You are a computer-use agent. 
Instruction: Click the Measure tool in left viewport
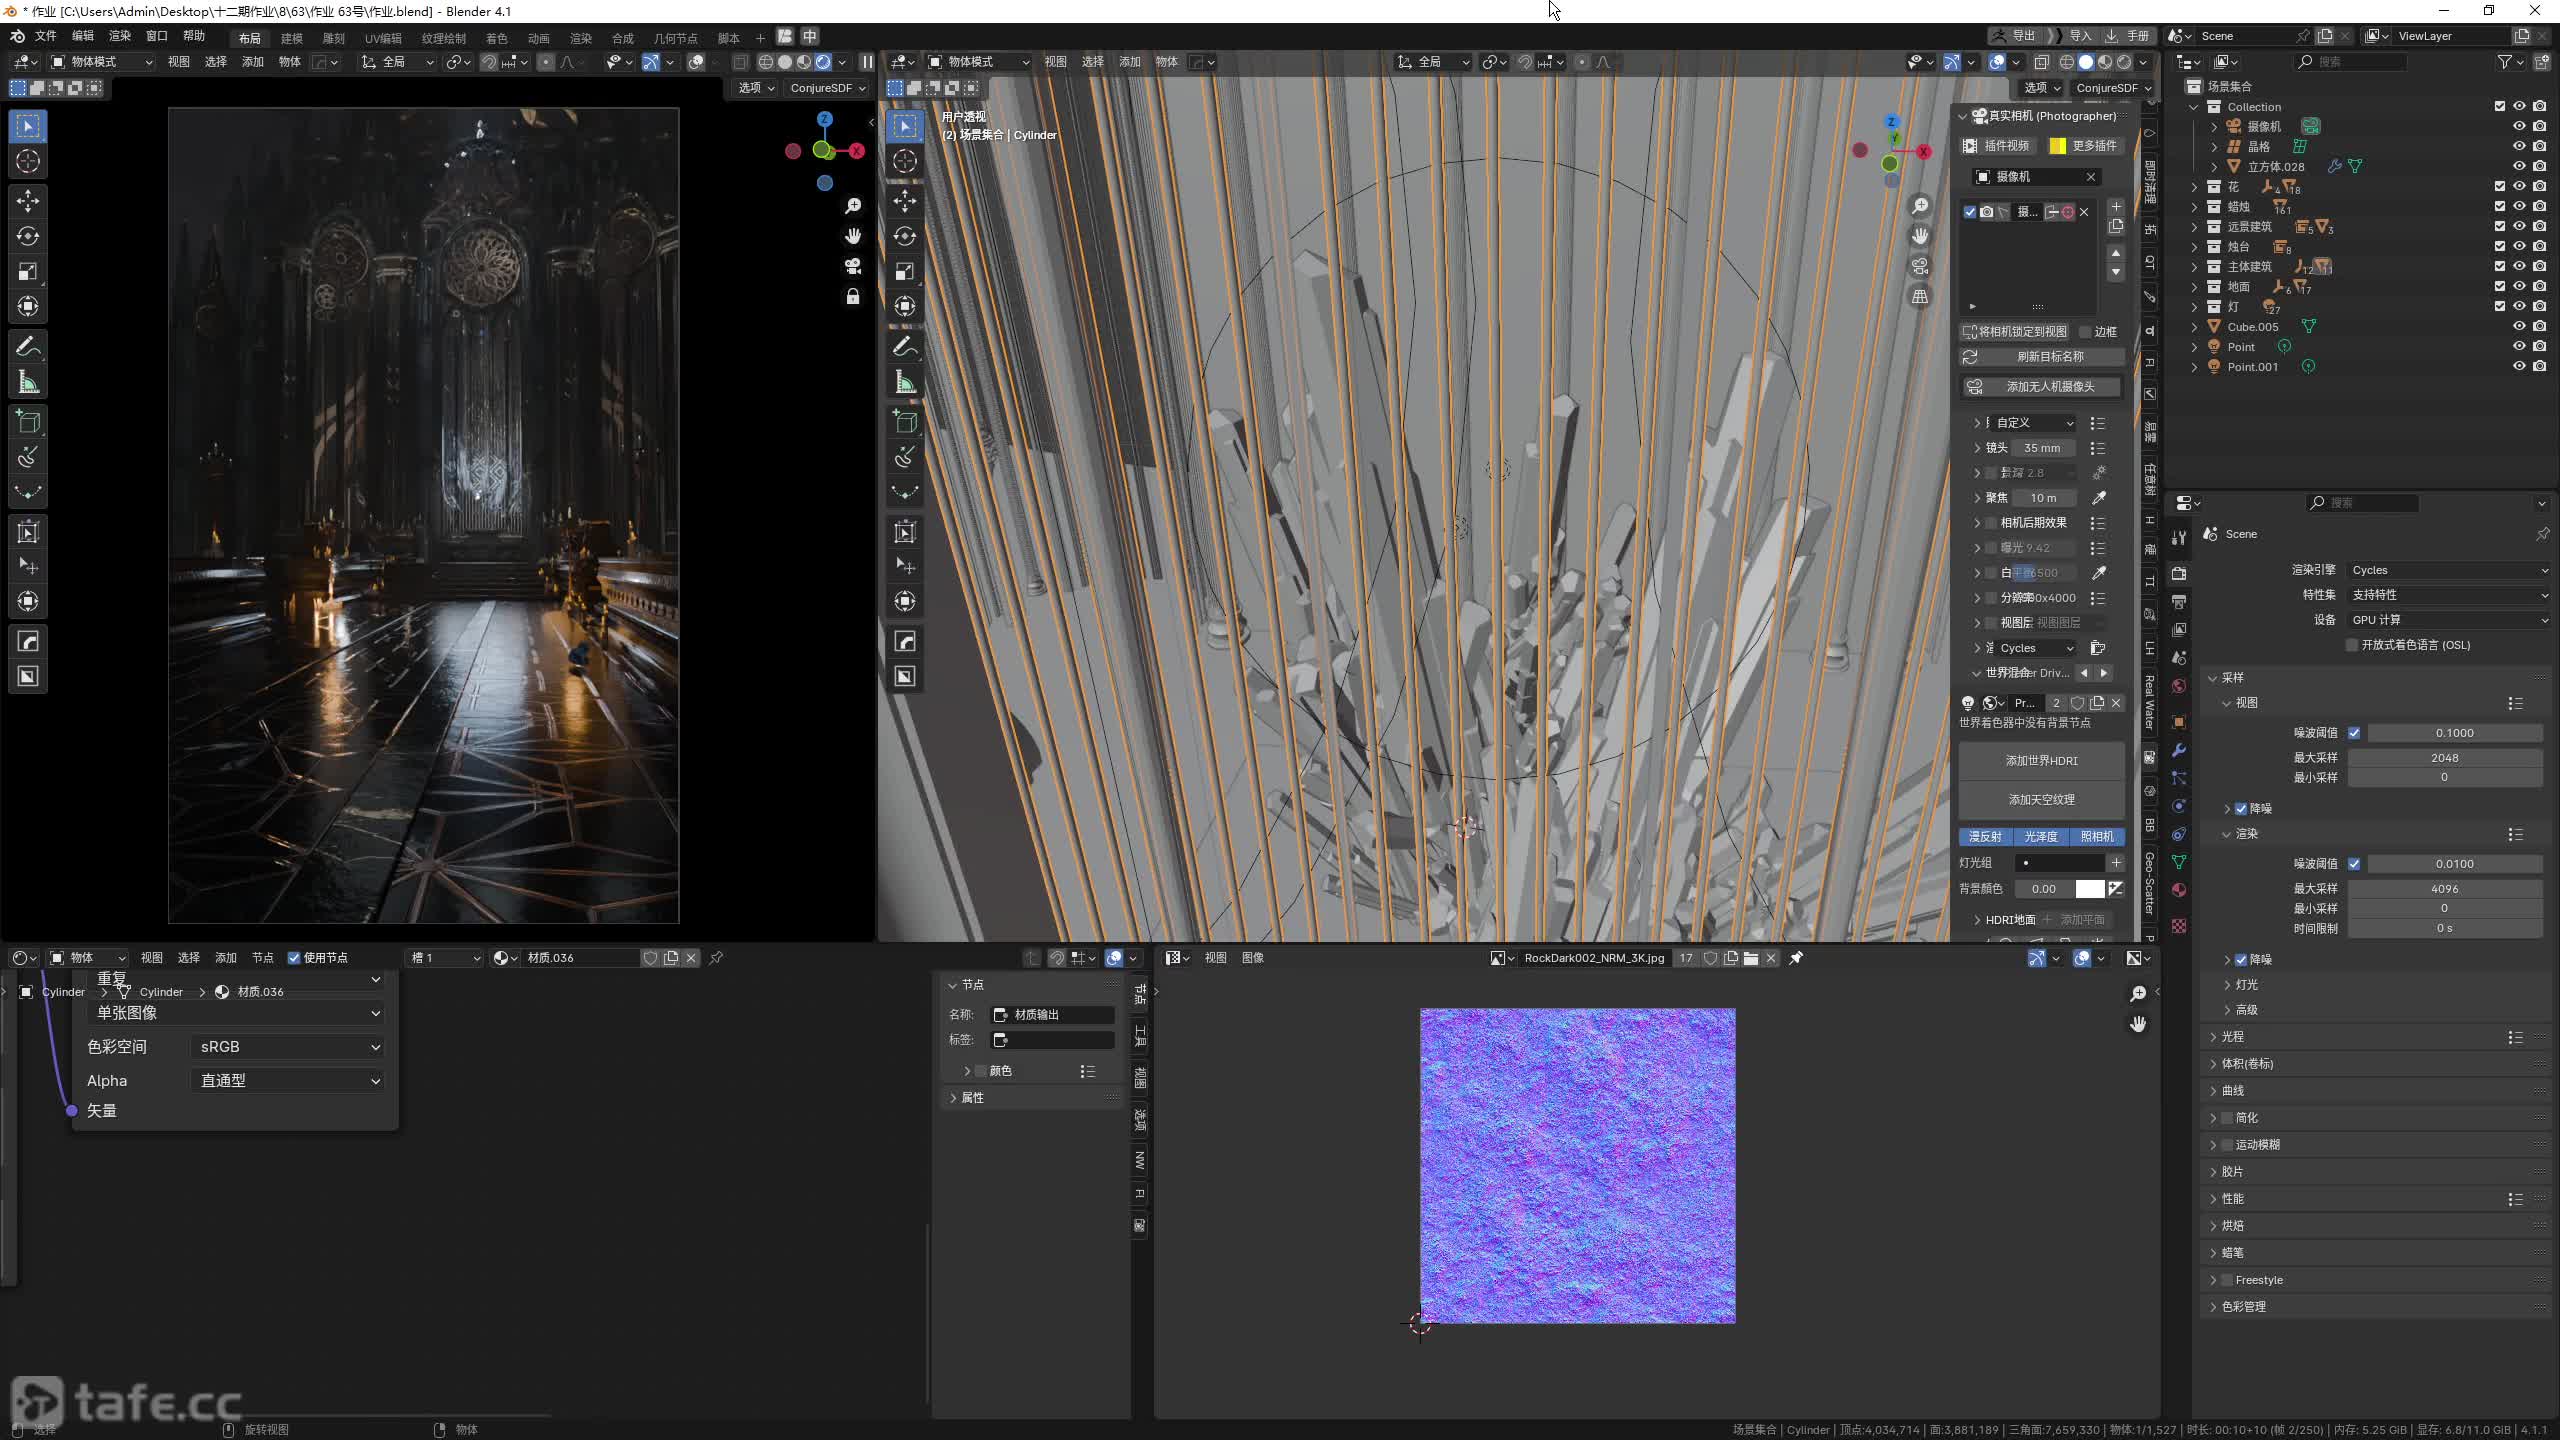[x=28, y=382]
